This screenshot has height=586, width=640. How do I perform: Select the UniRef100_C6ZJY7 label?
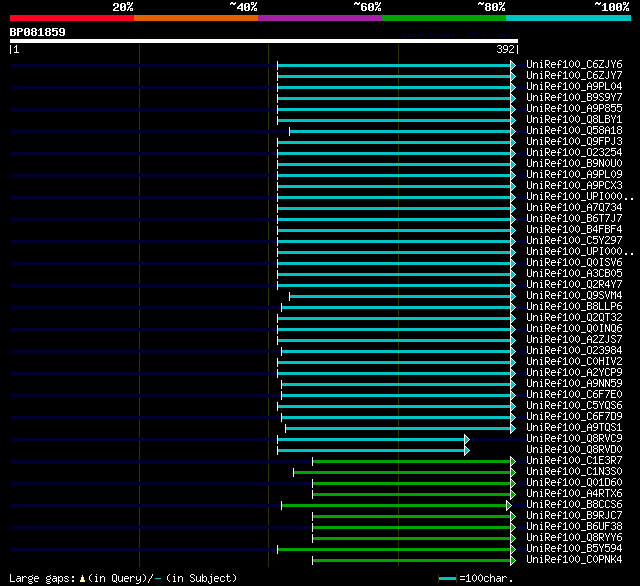[574, 75]
